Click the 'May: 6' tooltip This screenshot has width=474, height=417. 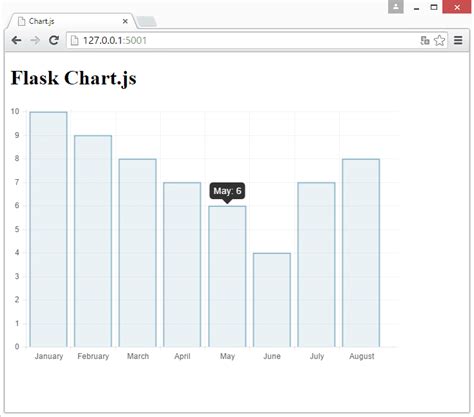pos(227,191)
